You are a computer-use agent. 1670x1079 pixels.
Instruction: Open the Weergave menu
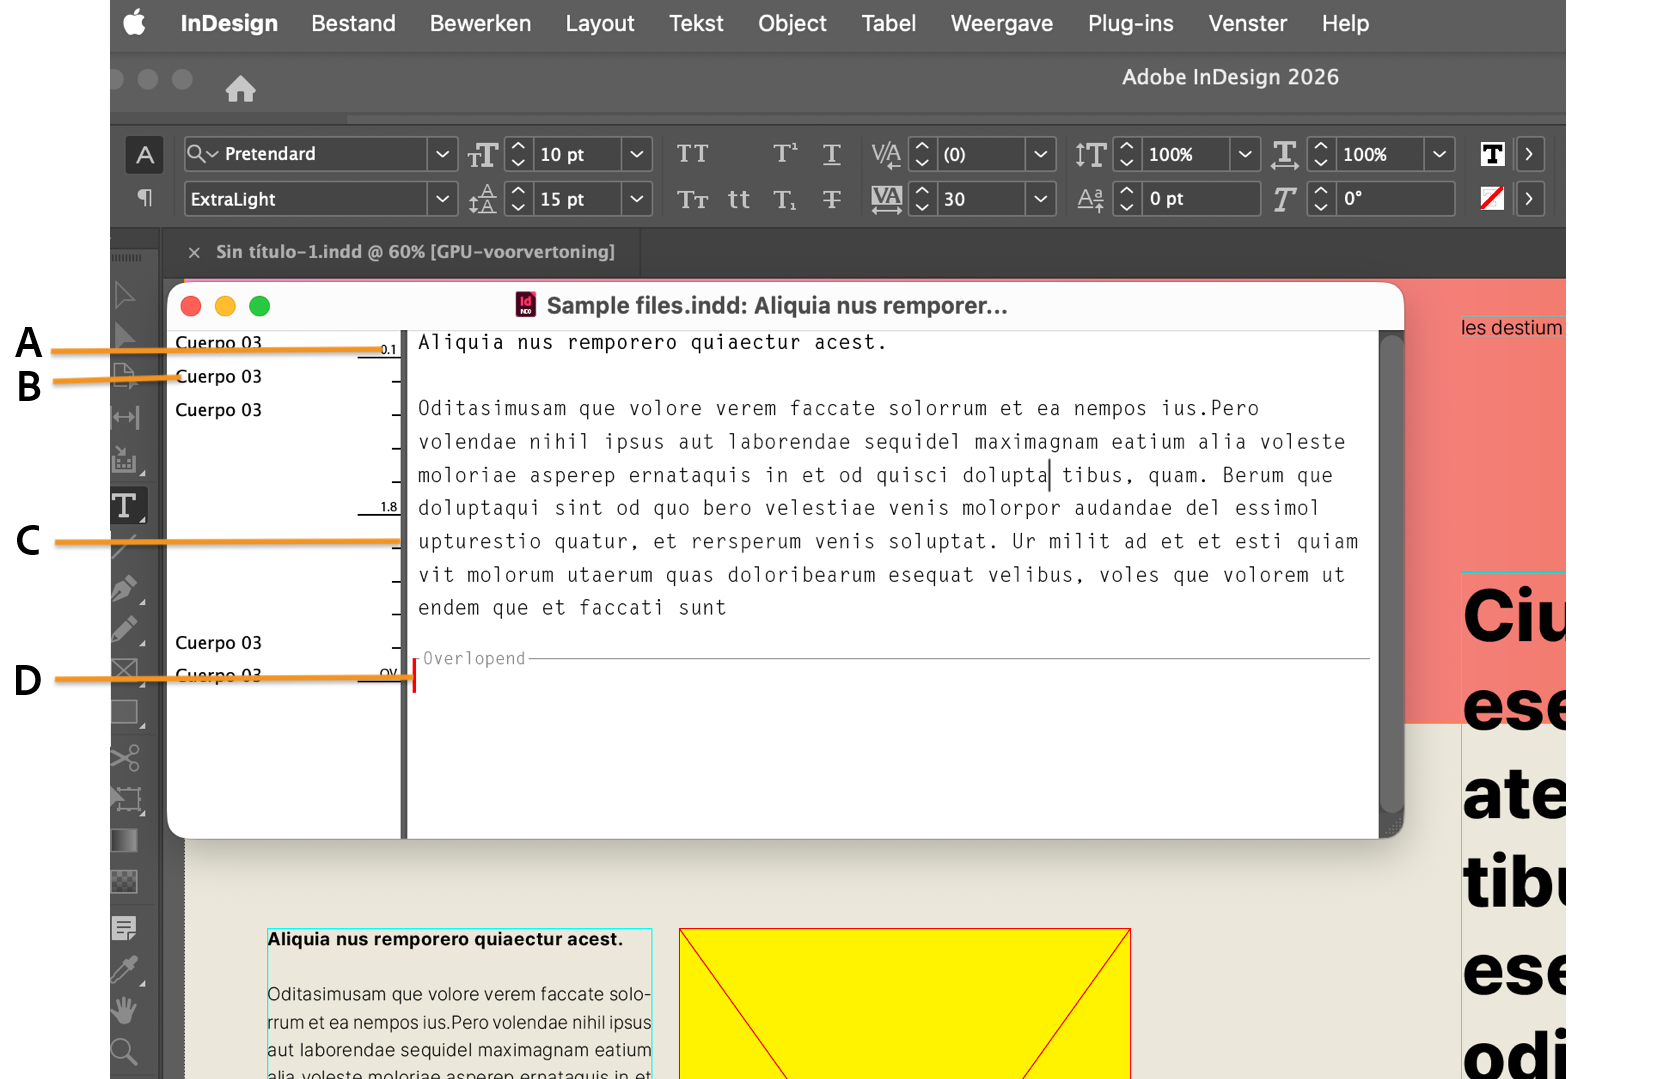(x=1001, y=23)
